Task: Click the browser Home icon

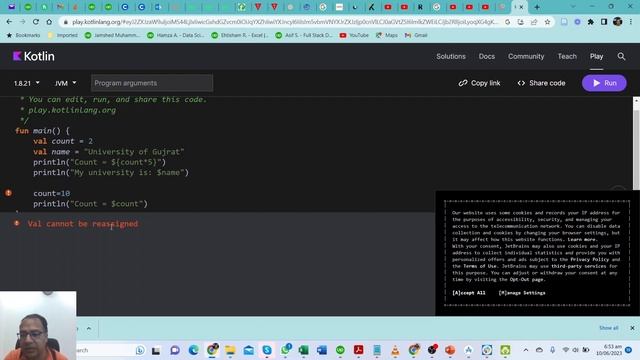Action: (49, 22)
